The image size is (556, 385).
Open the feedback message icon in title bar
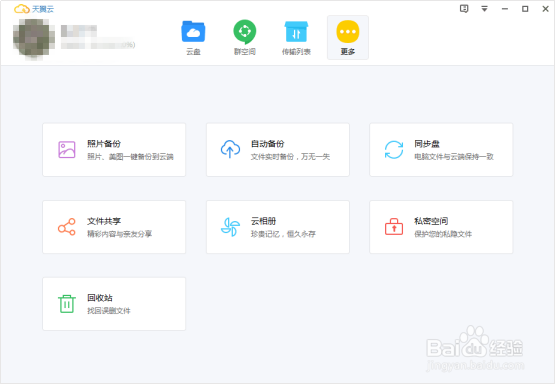tap(464, 9)
